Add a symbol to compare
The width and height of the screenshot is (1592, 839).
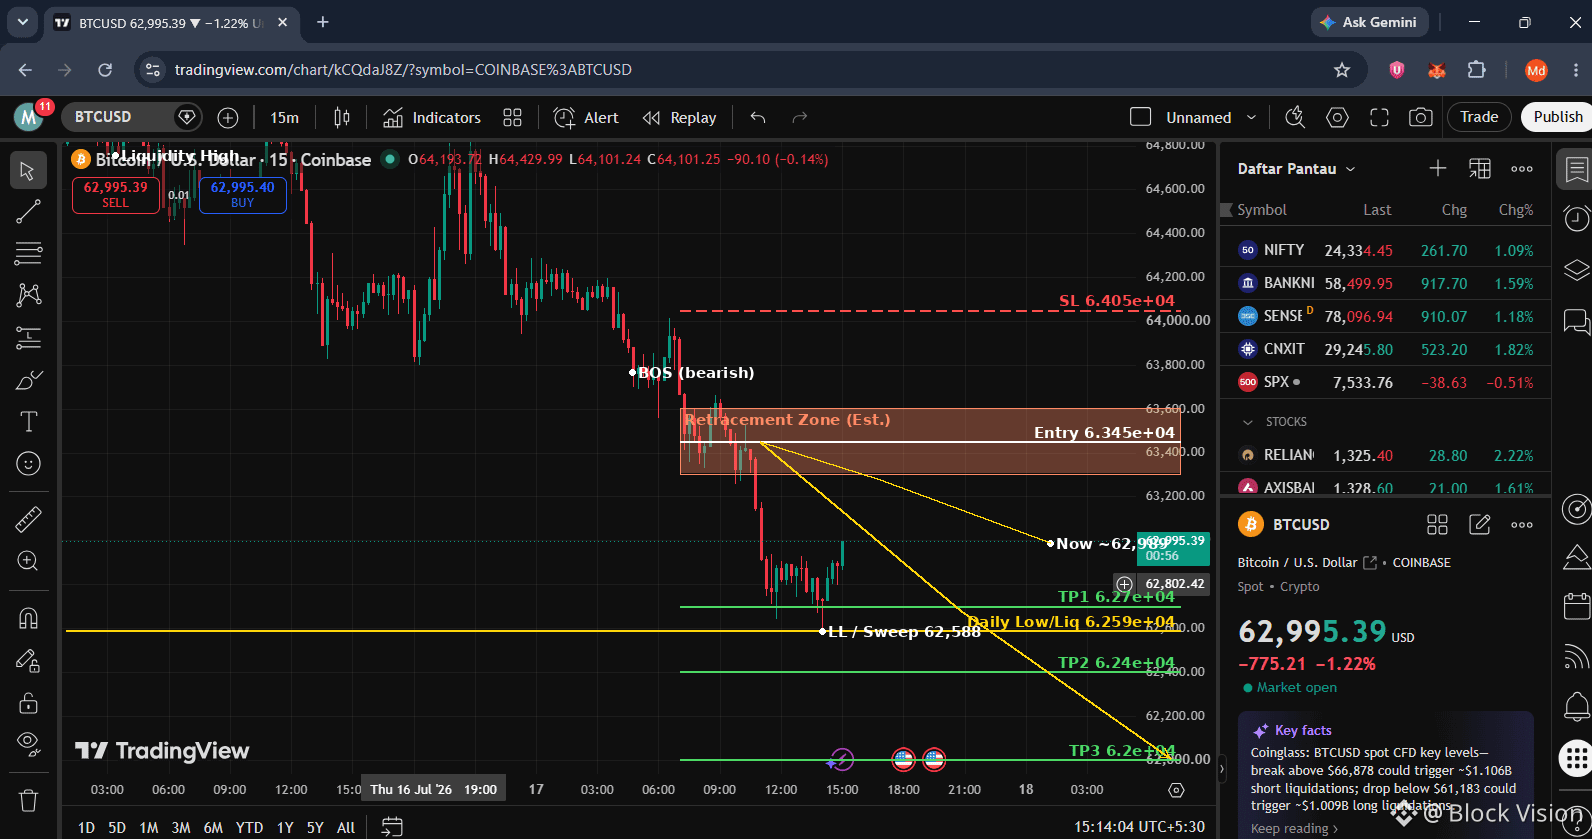(228, 118)
